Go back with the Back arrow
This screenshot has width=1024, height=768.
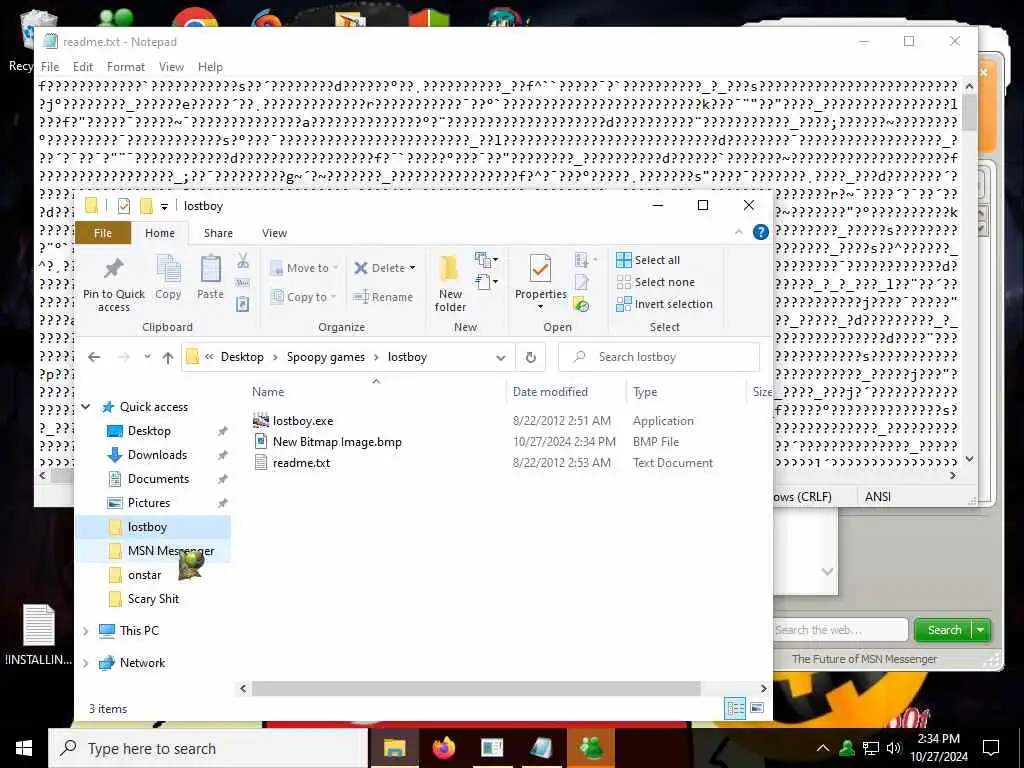coord(94,357)
